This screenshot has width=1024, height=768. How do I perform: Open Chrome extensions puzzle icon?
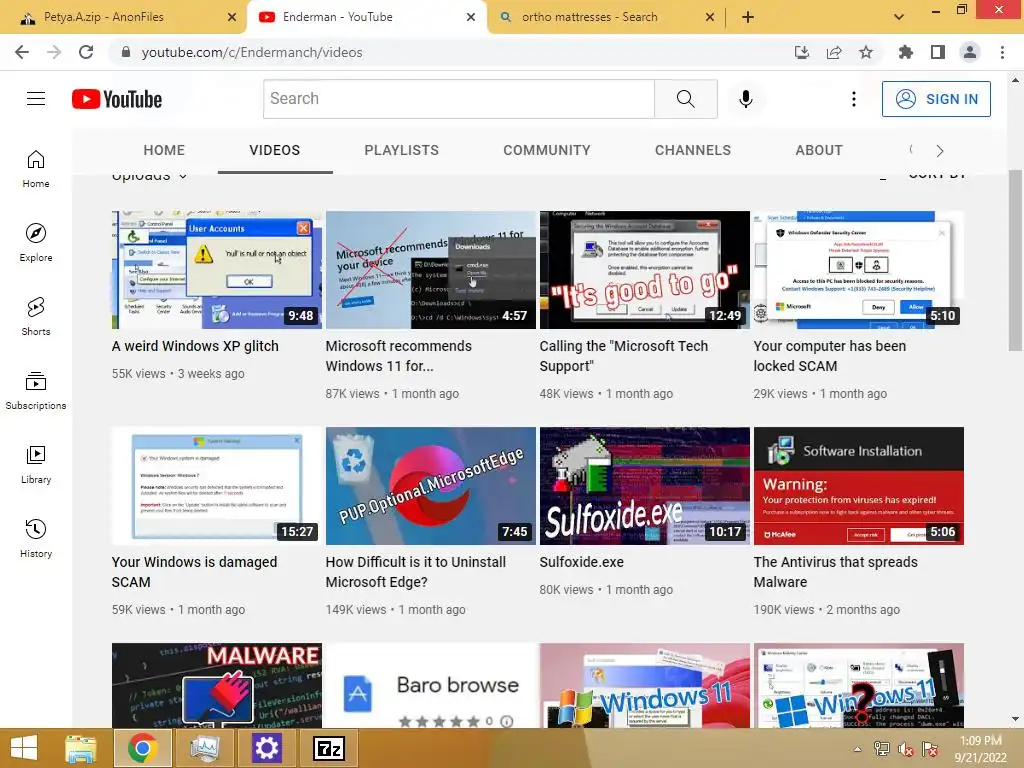906,52
